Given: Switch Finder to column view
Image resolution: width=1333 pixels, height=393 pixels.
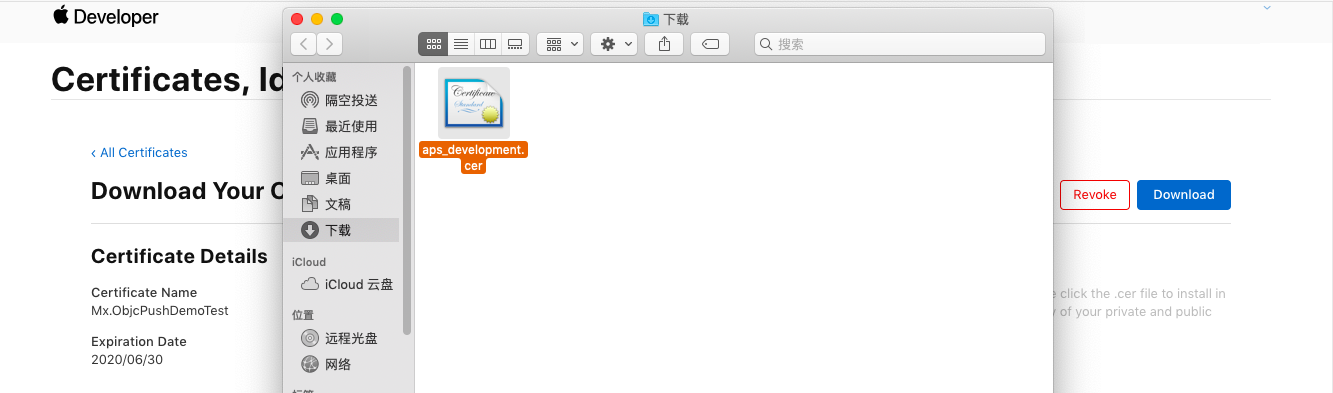Looking at the screenshot, I should 487,44.
